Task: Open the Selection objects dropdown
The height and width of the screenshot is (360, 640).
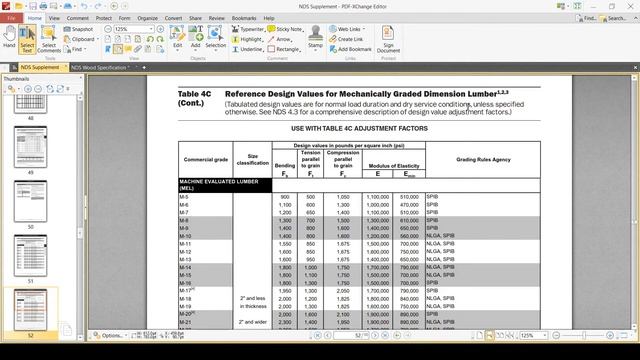Action: tap(215, 38)
